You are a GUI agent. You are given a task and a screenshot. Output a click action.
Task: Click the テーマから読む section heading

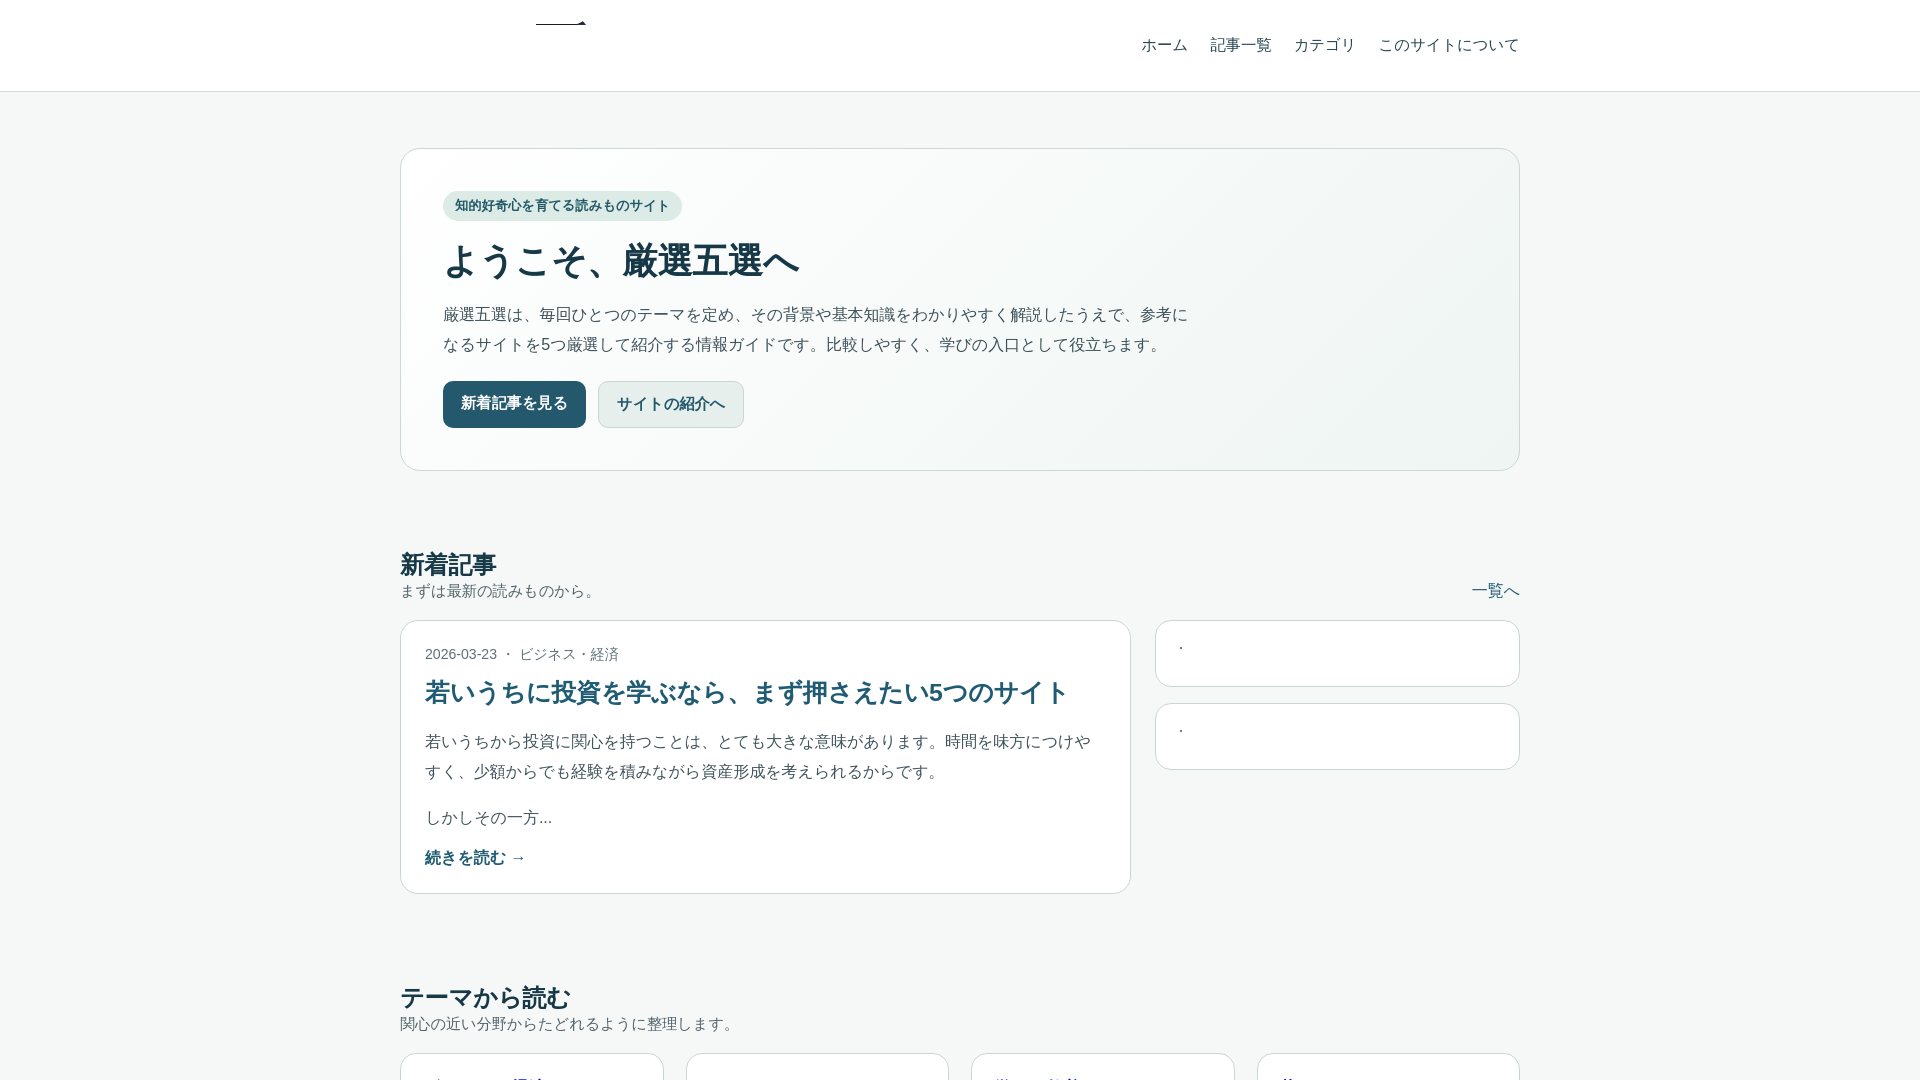point(485,998)
